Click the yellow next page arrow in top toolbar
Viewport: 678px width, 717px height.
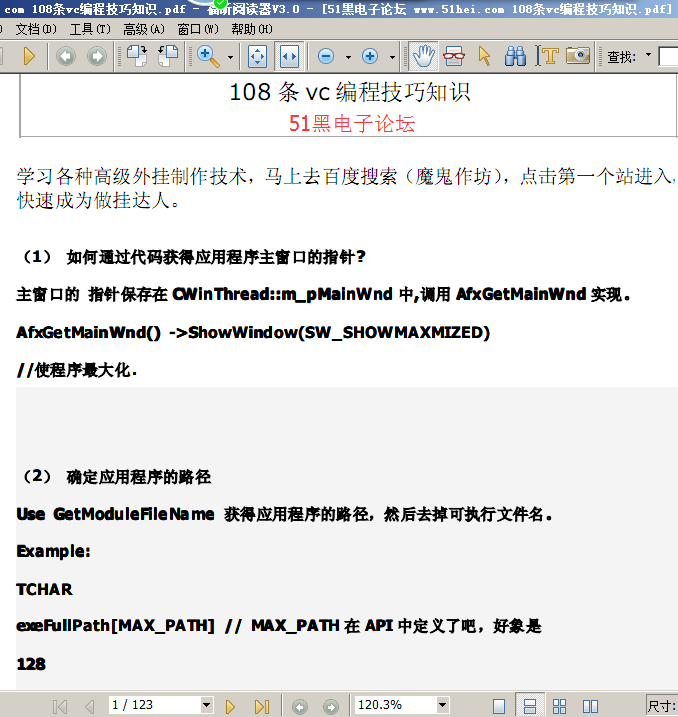pyautogui.click(x=29, y=56)
